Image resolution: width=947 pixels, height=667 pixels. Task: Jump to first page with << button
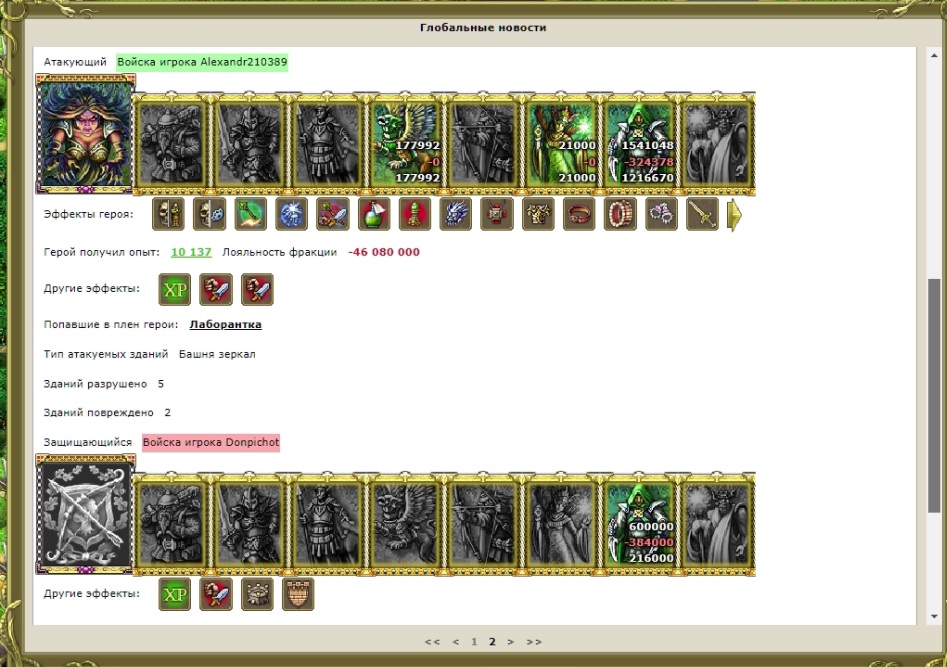click(x=432, y=642)
